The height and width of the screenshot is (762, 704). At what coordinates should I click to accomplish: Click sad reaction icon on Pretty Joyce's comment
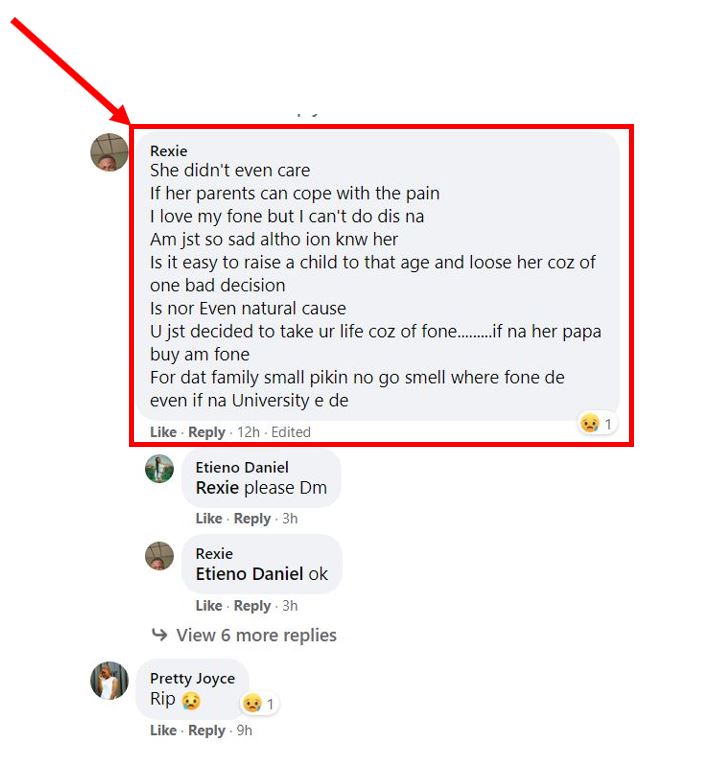pos(253,704)
